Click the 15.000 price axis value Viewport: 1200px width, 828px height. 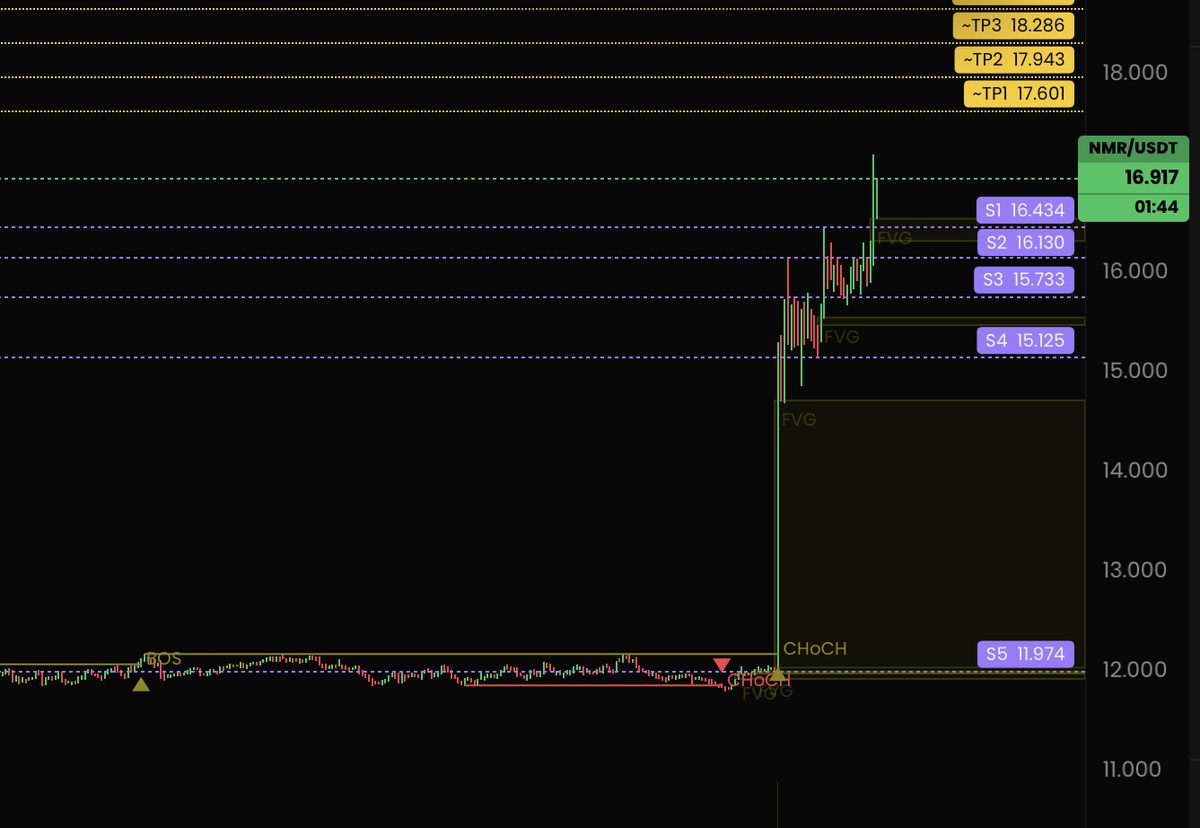pos(1134,371)
